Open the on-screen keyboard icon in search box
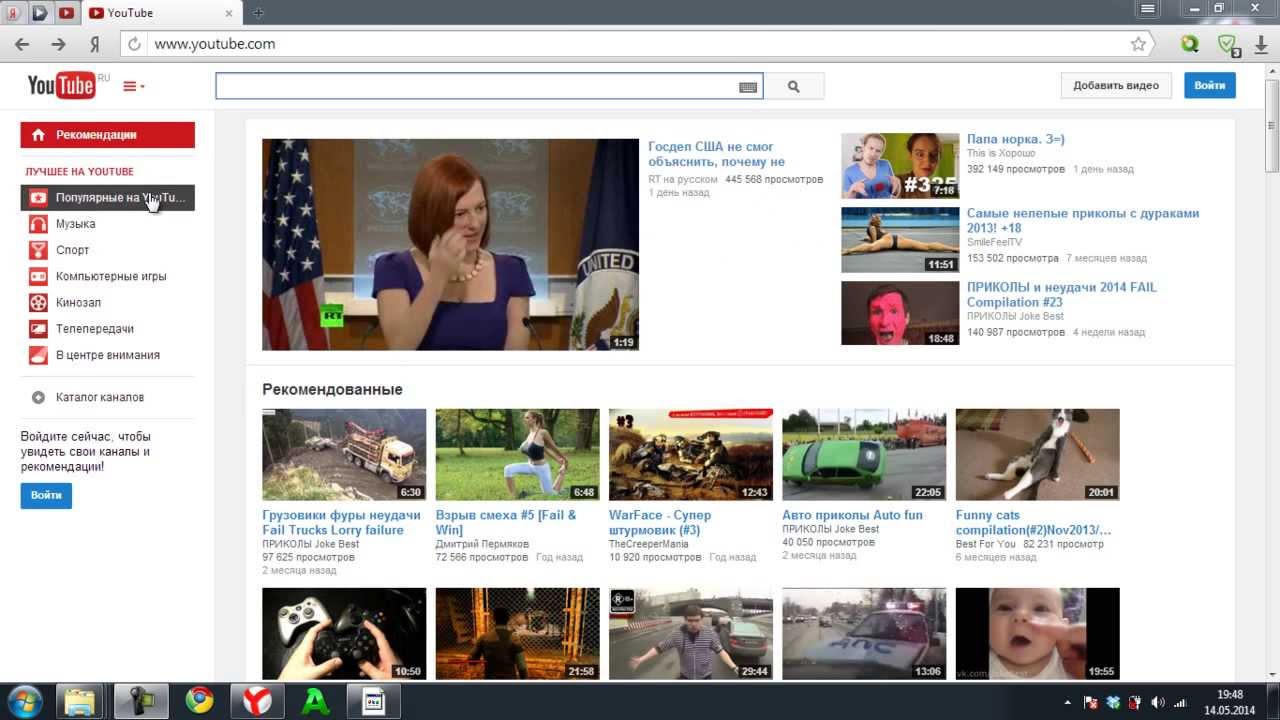Viewport: 1280px width, 720px height. 747,87
